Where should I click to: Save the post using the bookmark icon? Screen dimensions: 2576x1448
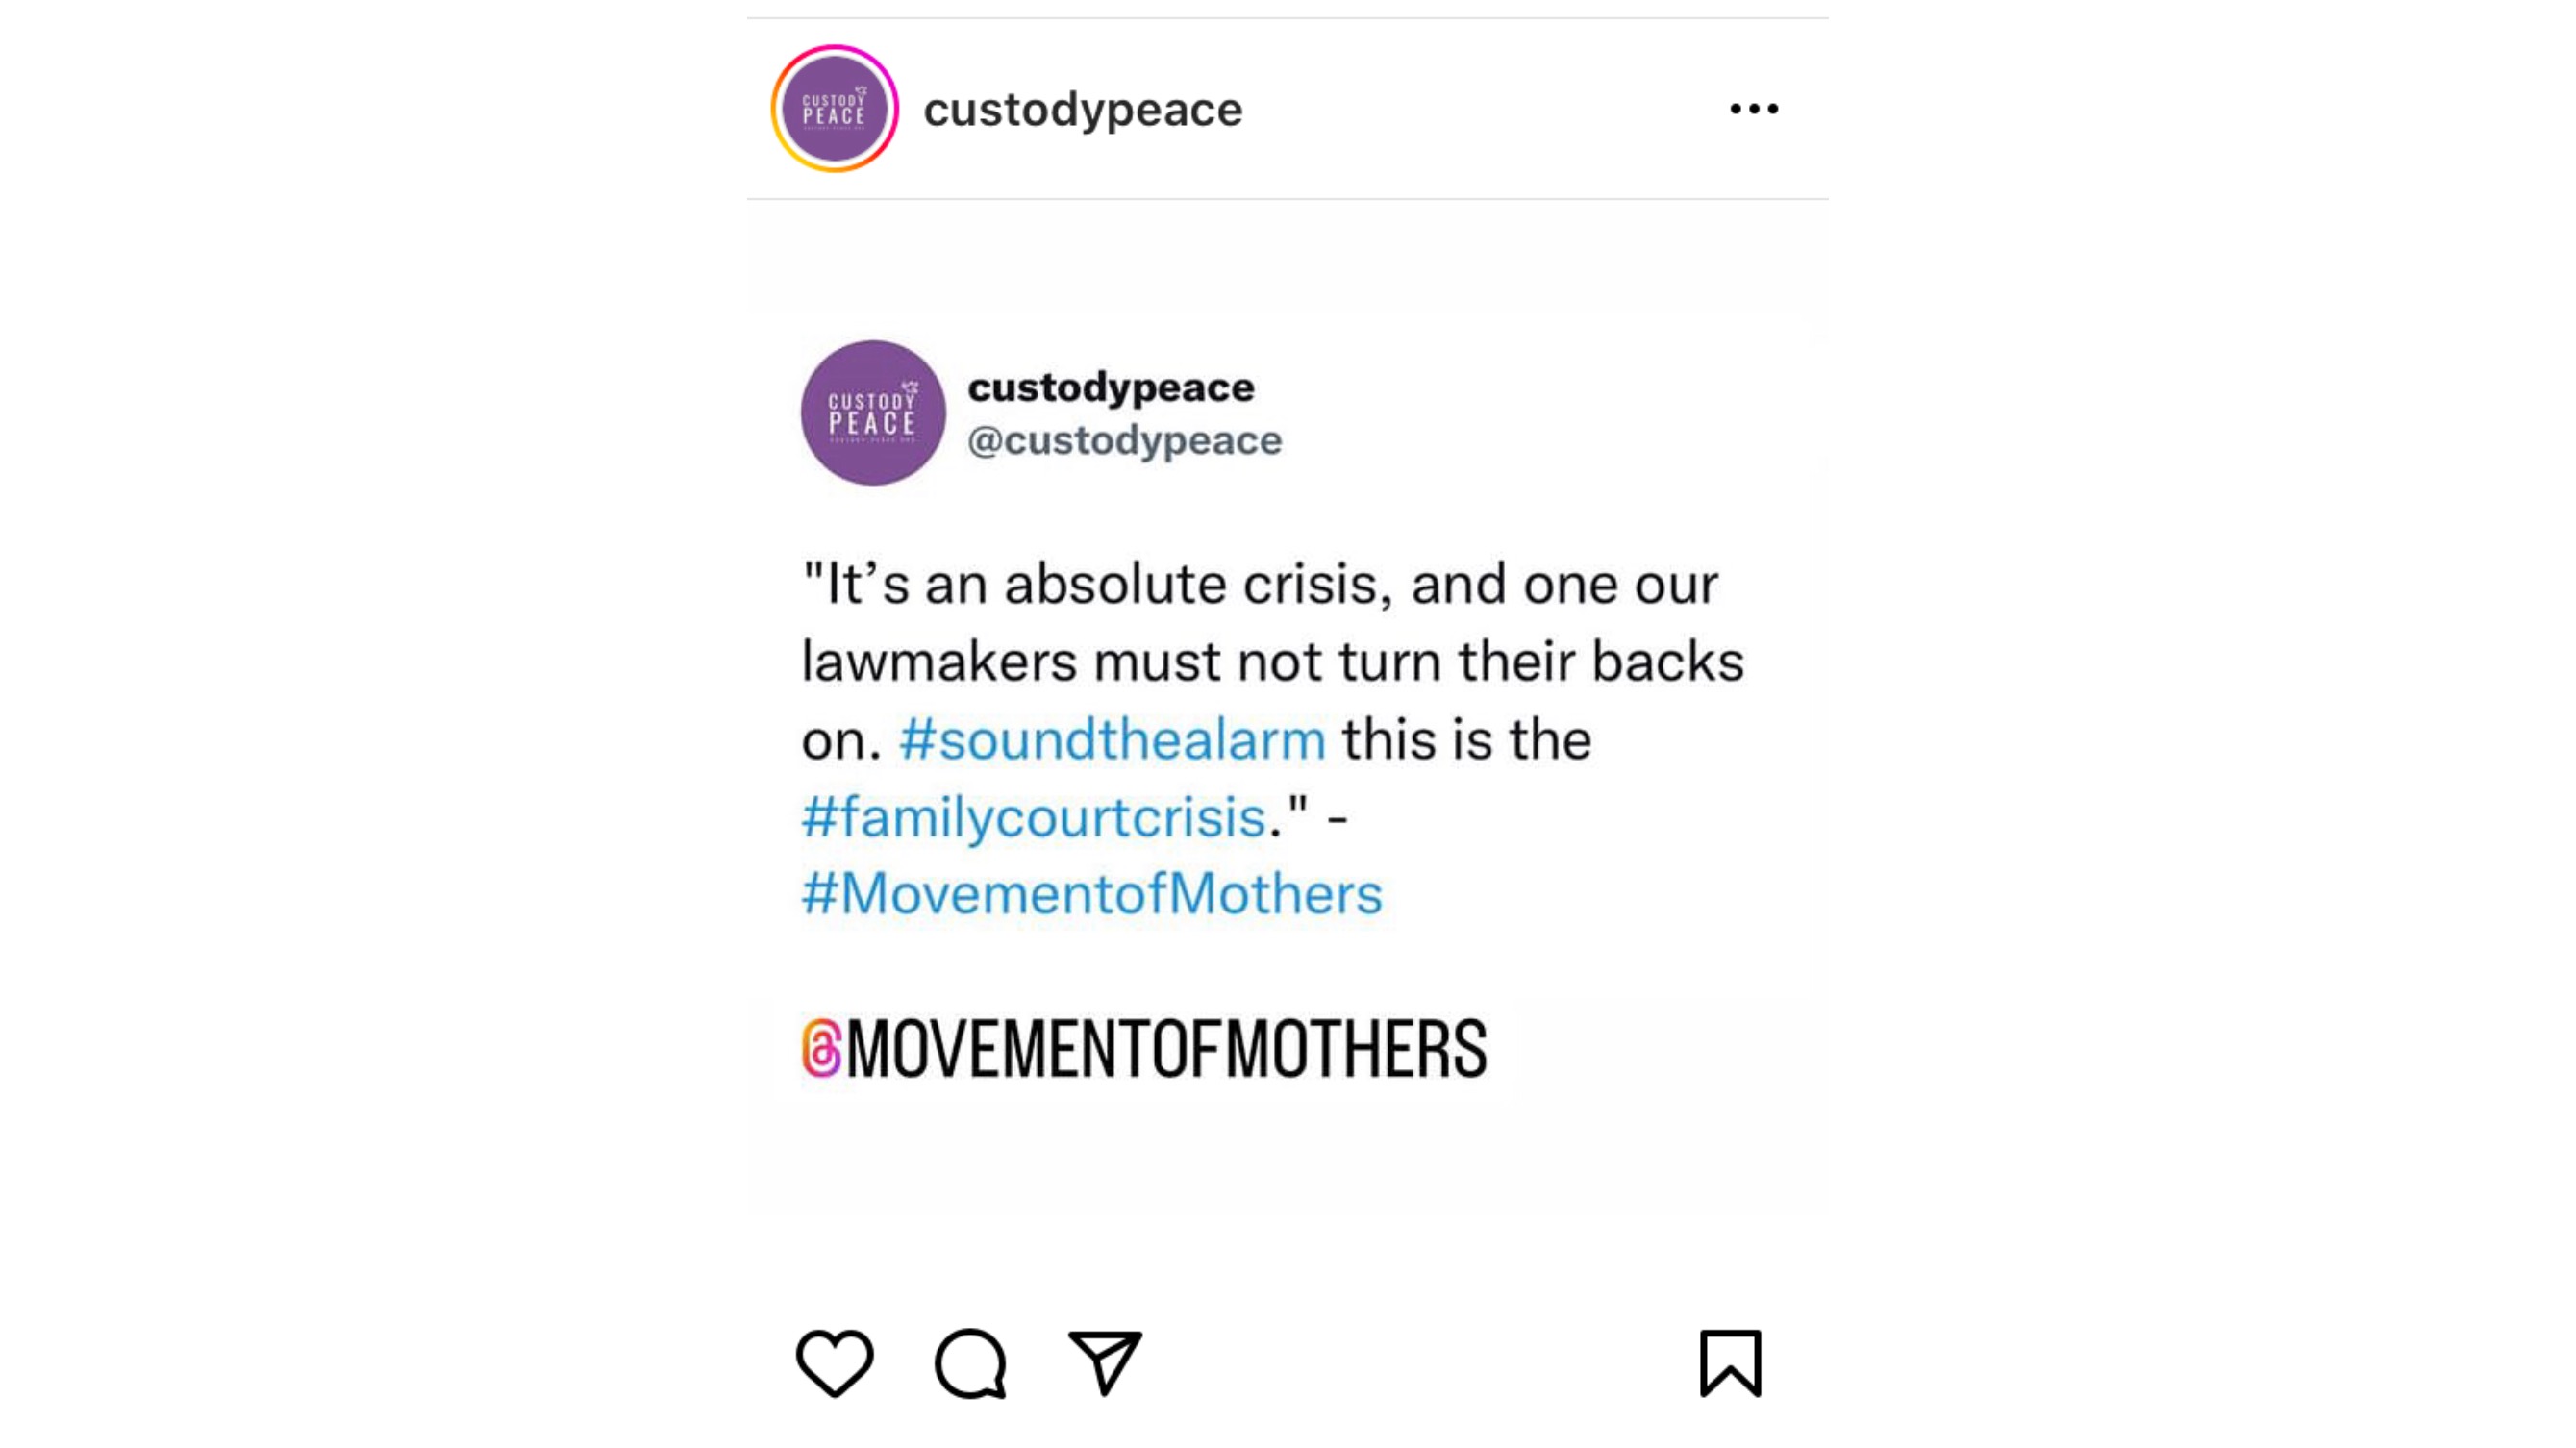1730,1362
